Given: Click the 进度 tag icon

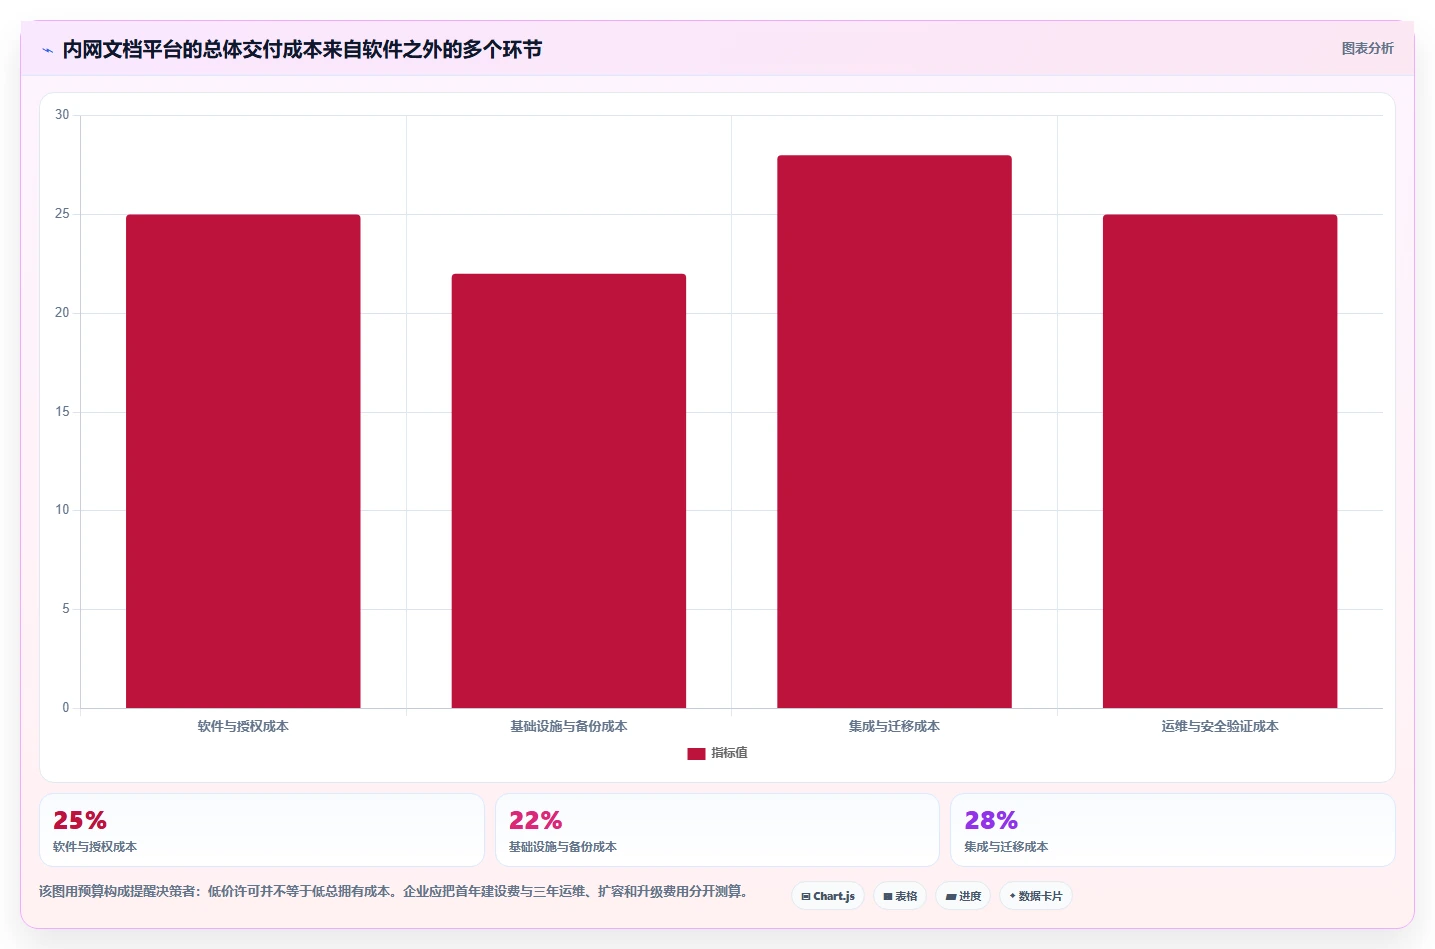Looking at the screenshot, I should (x=951, y=897).
